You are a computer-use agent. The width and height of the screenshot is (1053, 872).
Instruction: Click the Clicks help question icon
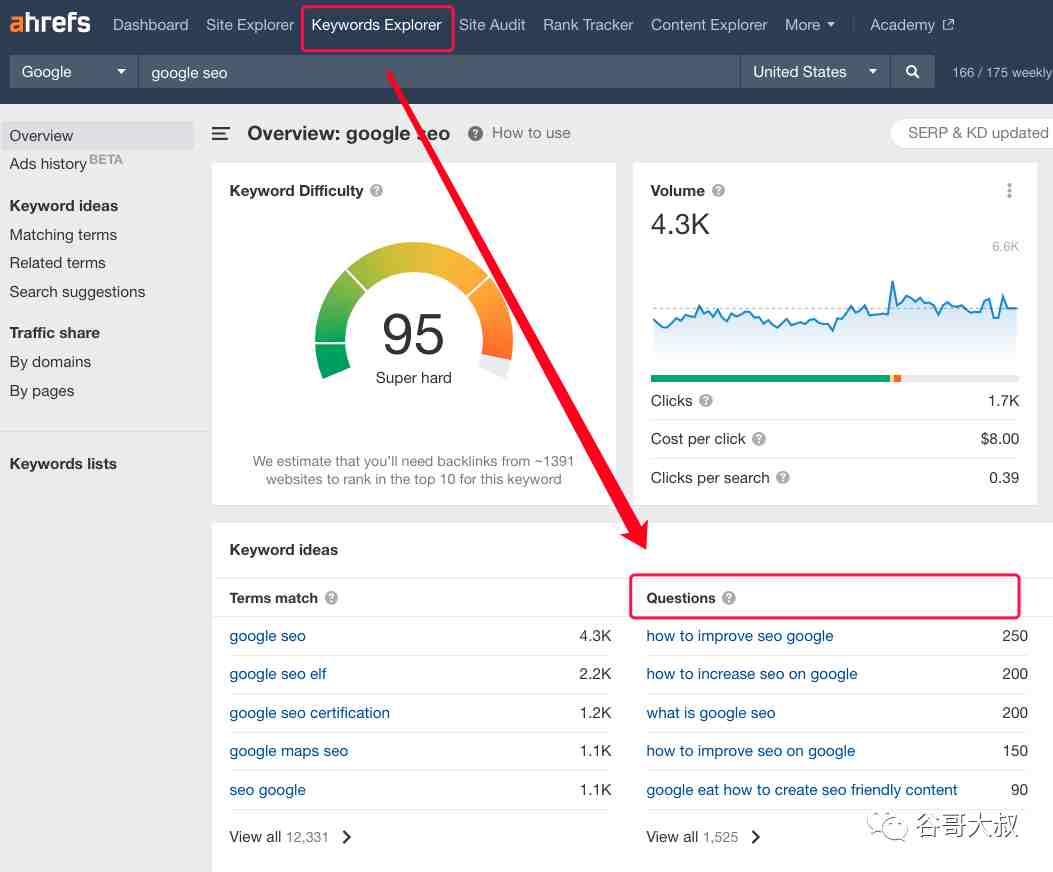[706, 401]
